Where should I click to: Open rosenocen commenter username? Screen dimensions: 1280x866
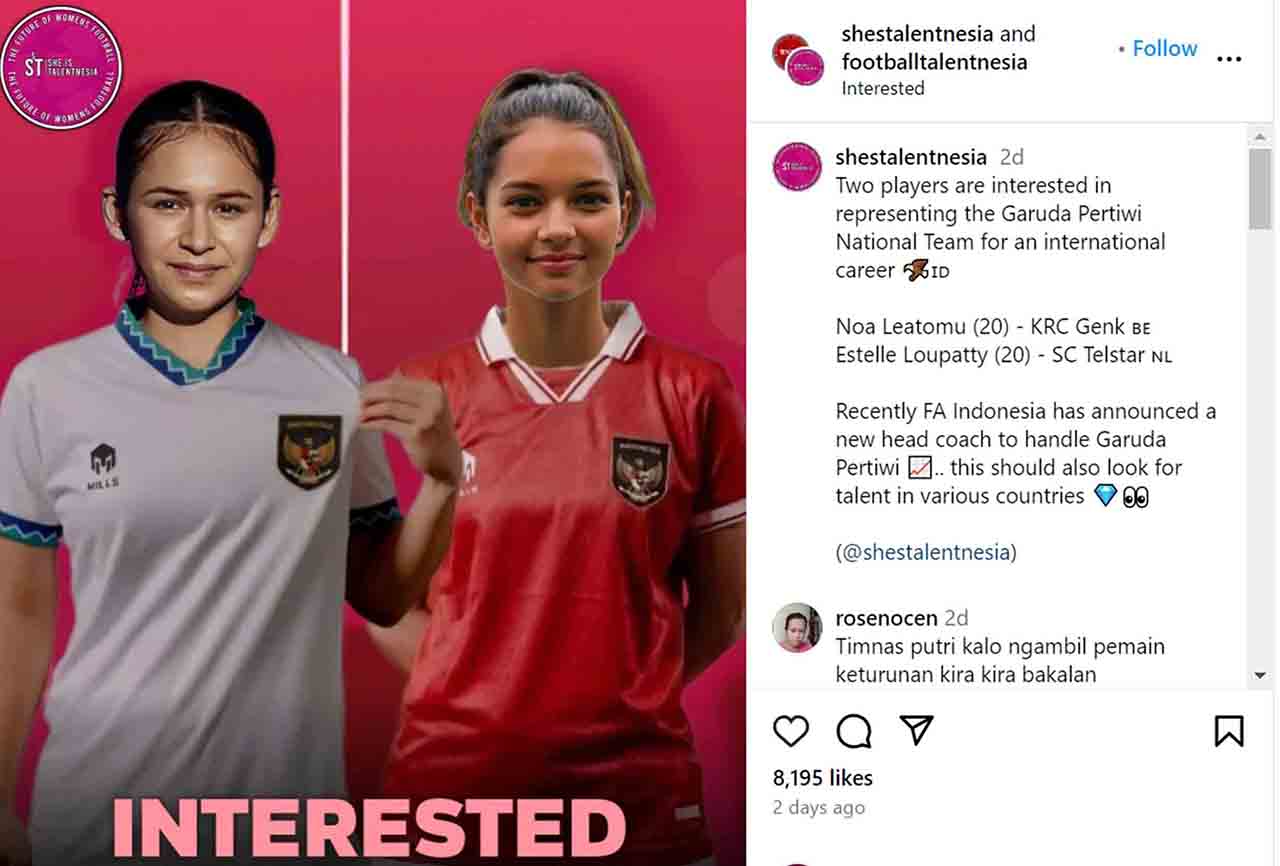tap(886, 618)
